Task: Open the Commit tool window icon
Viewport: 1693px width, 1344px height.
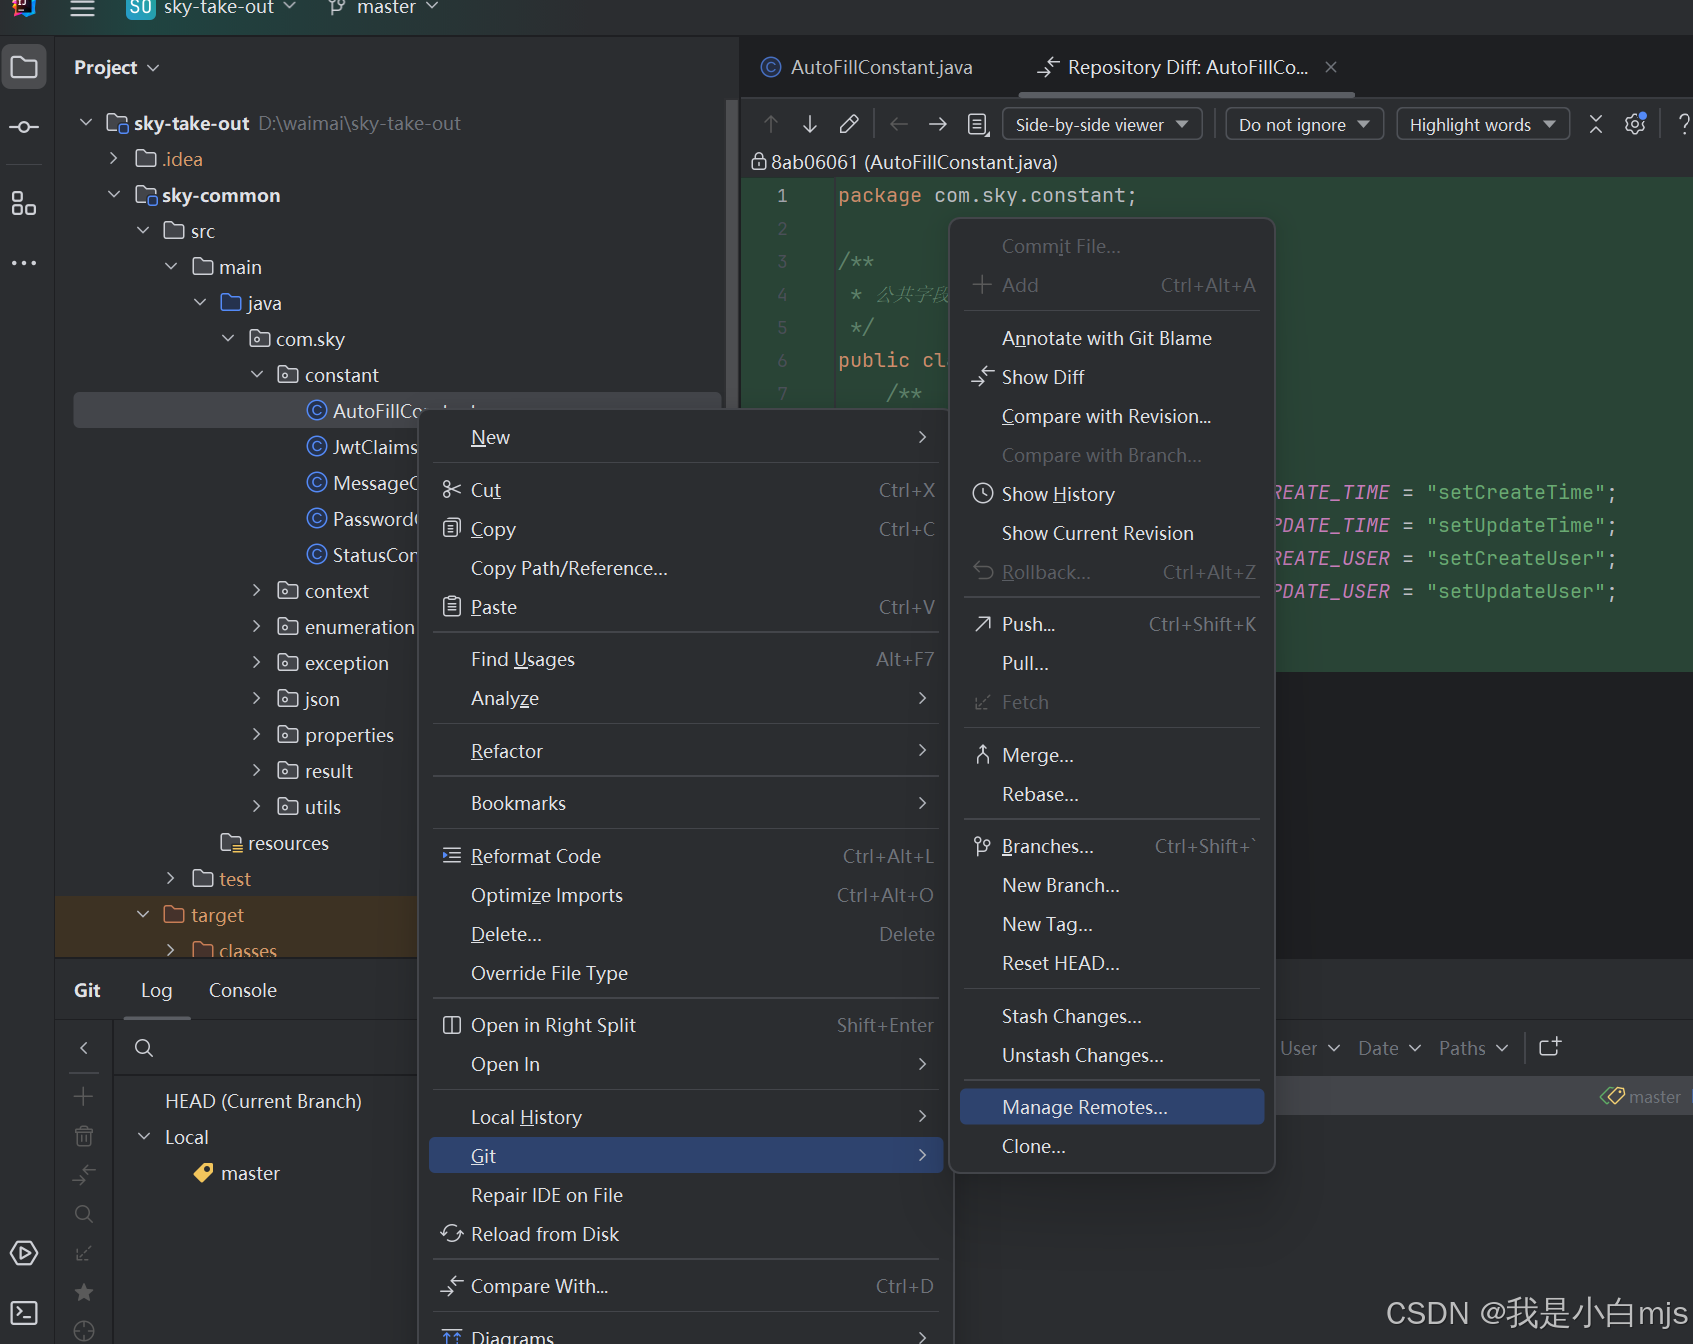Action: (24, 127)
